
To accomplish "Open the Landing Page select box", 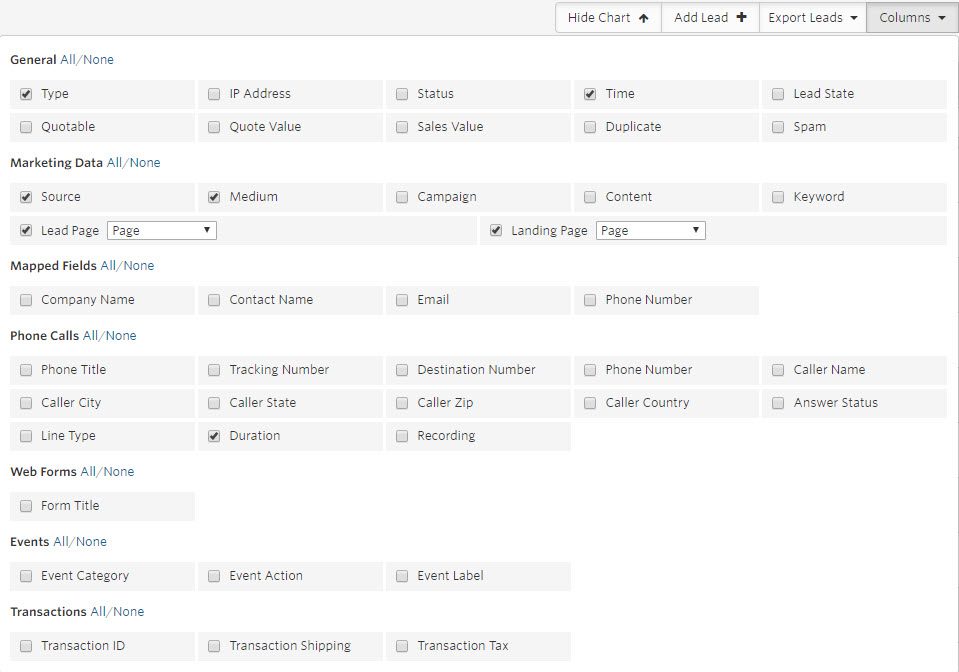I will (x=651, y=231).
